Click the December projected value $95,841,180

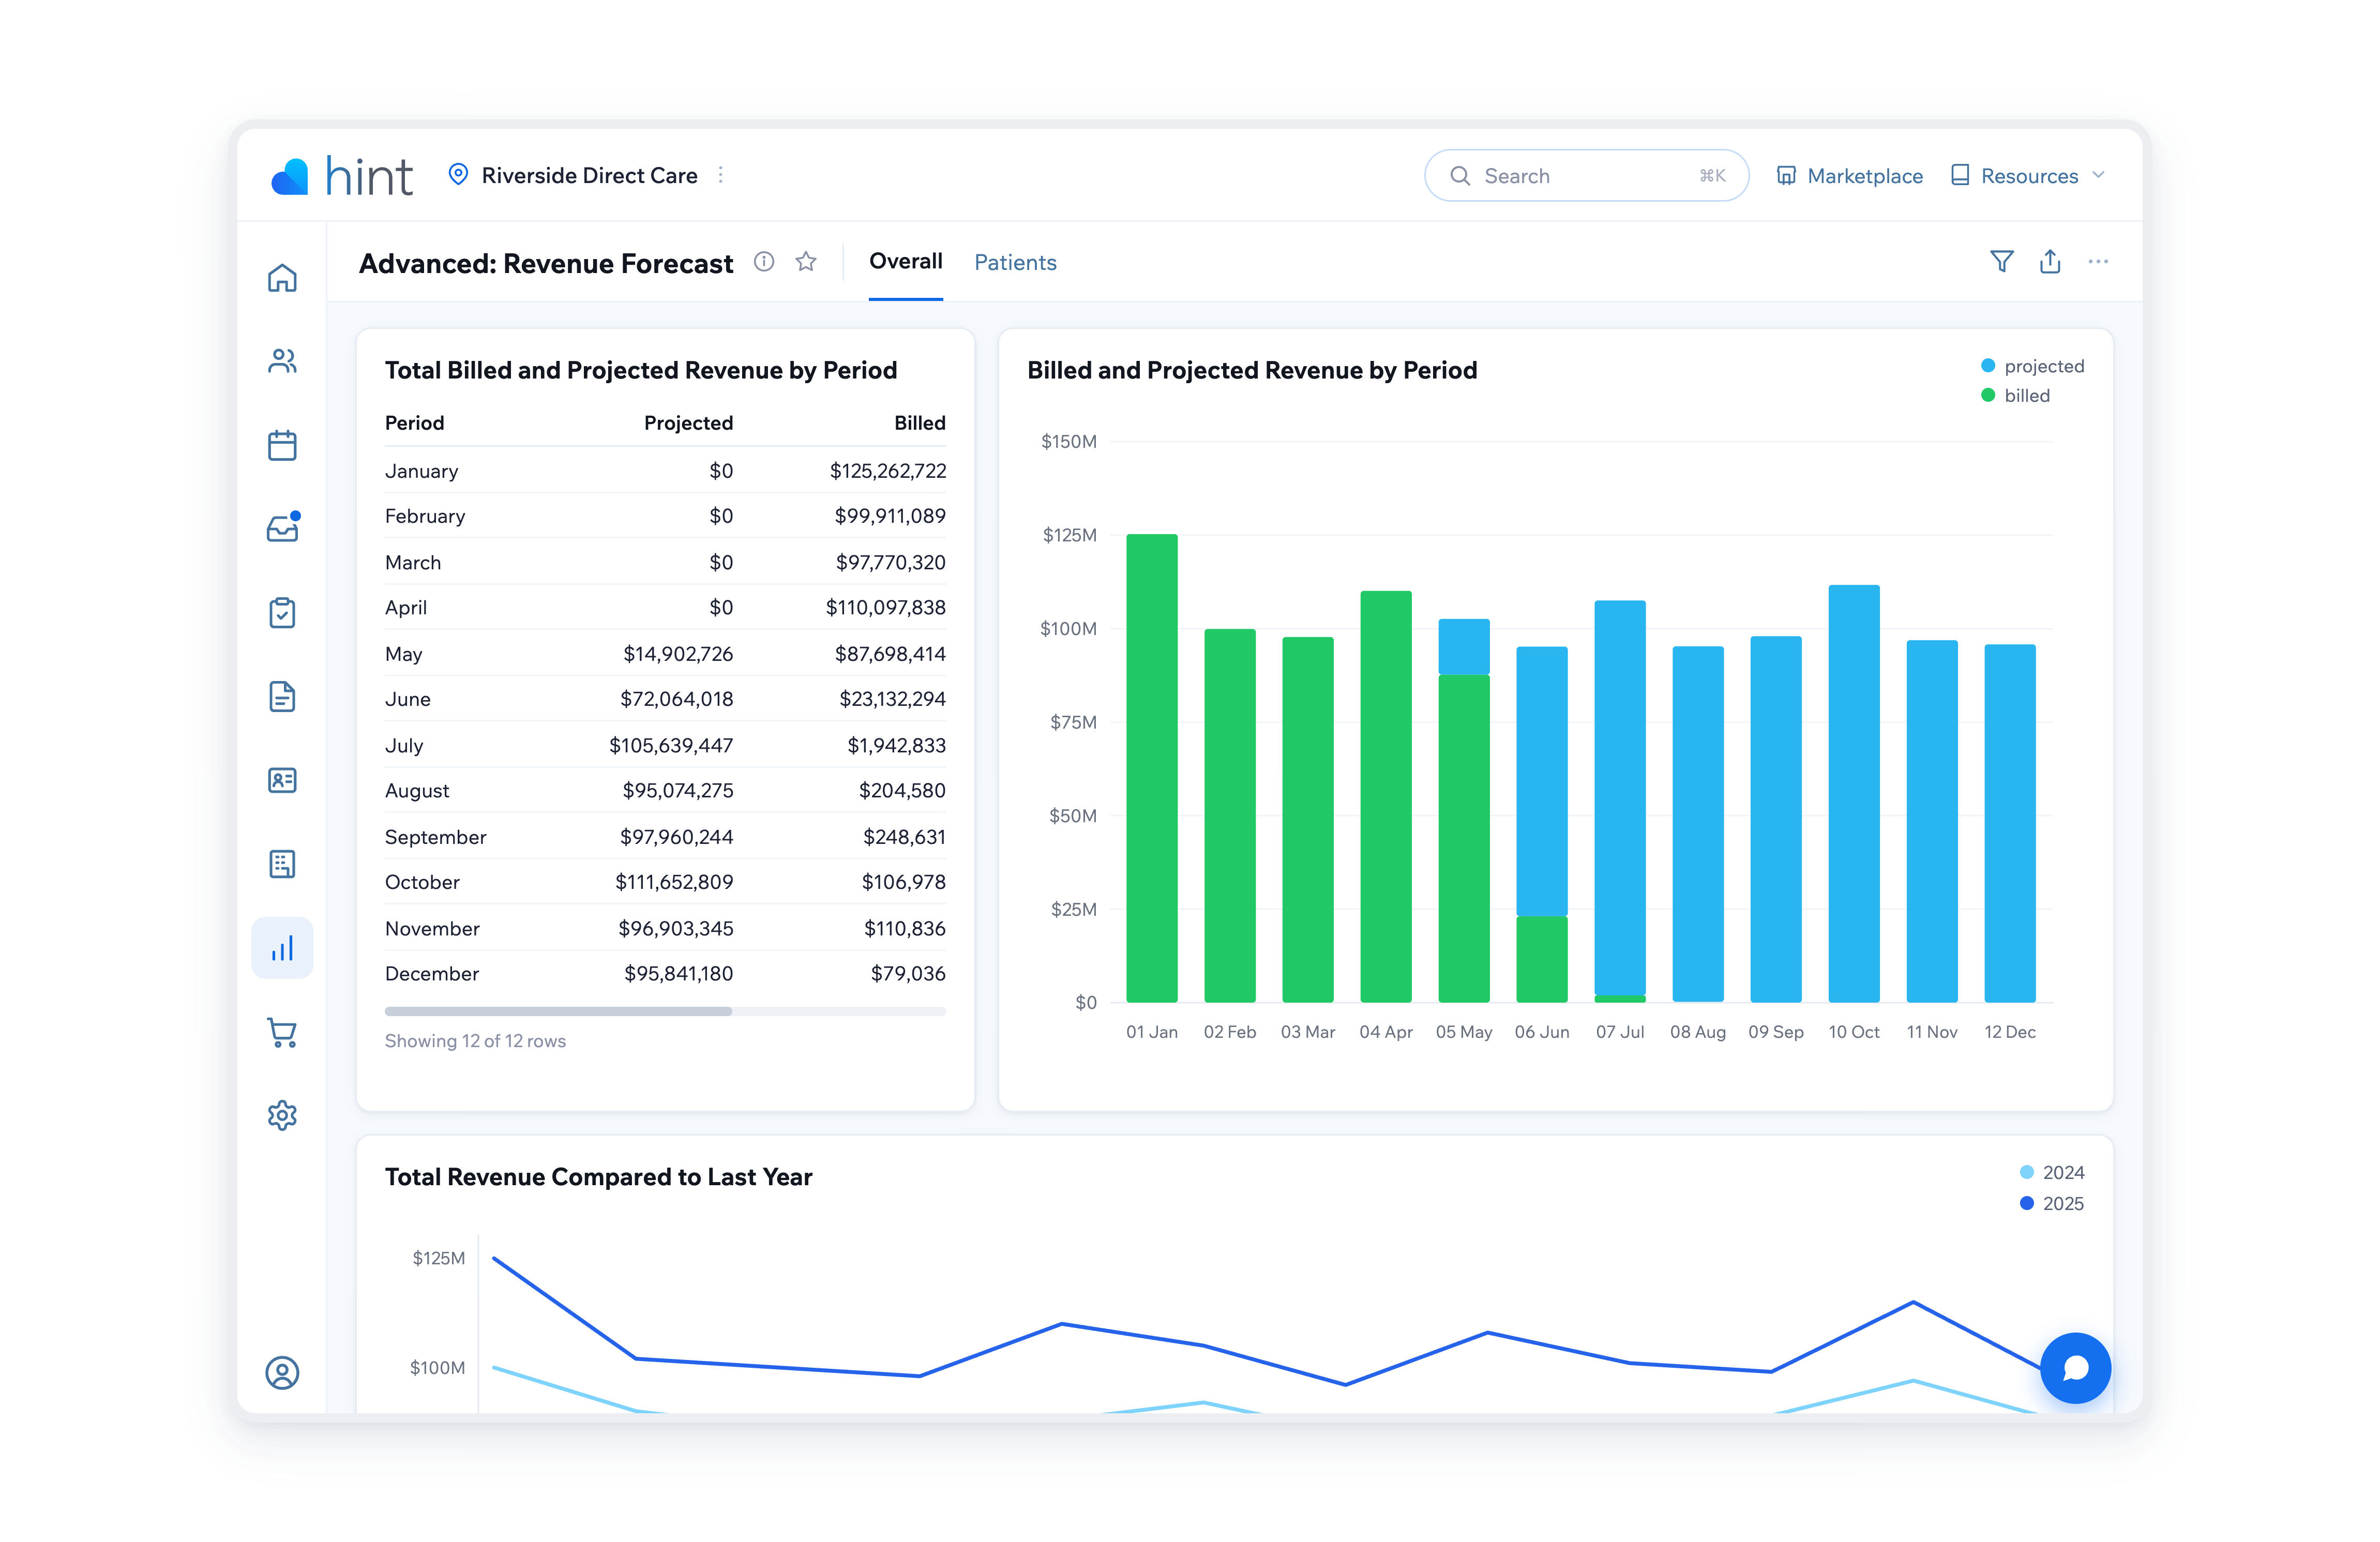coord(678,974)
